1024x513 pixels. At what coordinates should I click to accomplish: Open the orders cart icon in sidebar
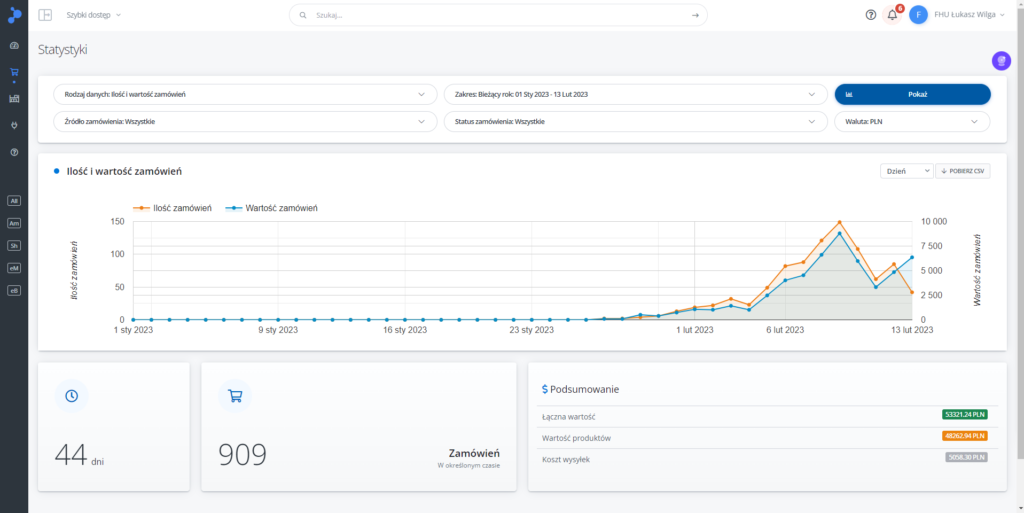14,72
